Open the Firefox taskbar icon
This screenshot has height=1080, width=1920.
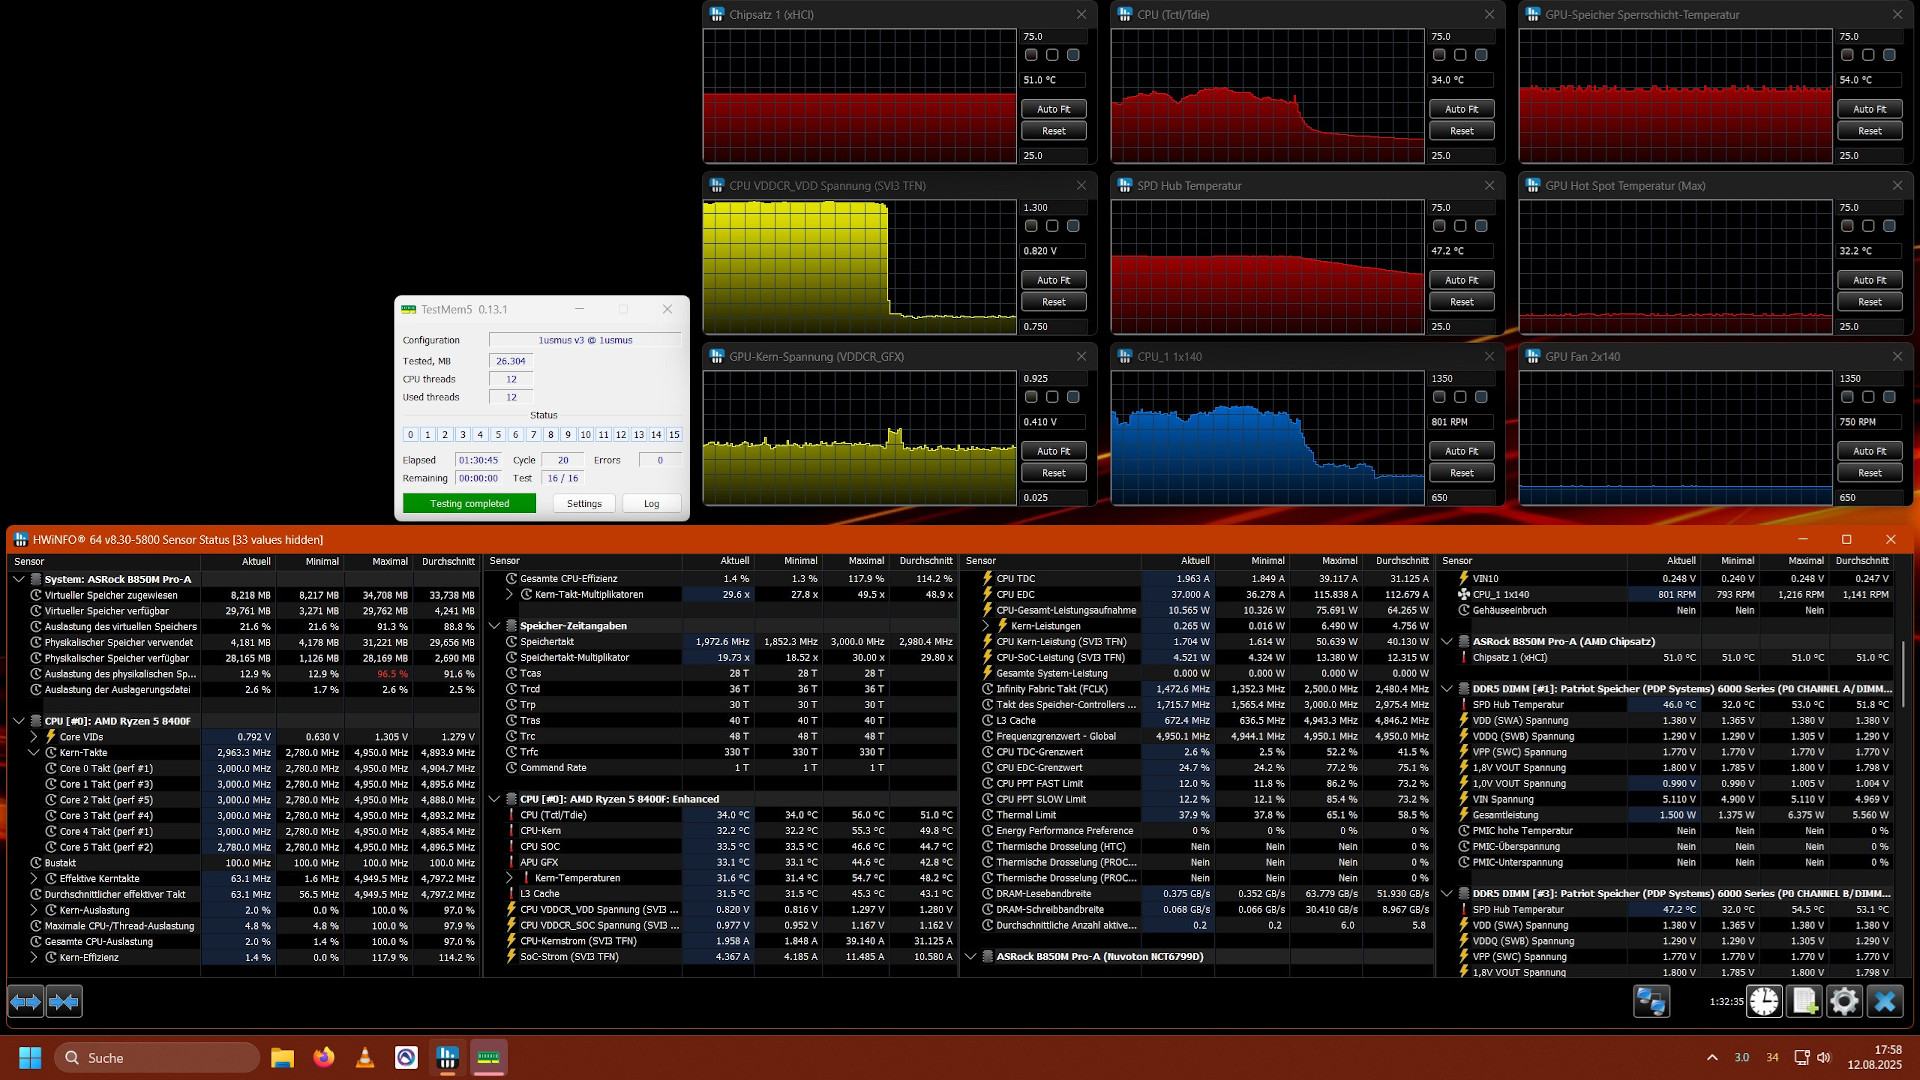[323, 1057]
